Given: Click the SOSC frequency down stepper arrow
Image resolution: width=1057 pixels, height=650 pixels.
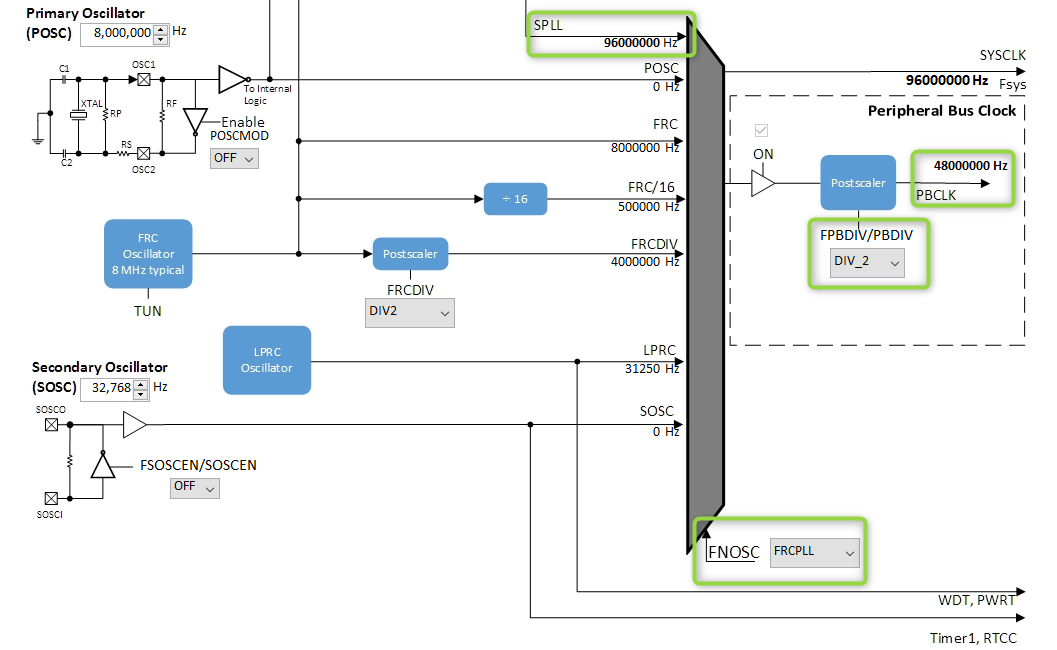Looking at the screenshot, I should coord(140,394).
